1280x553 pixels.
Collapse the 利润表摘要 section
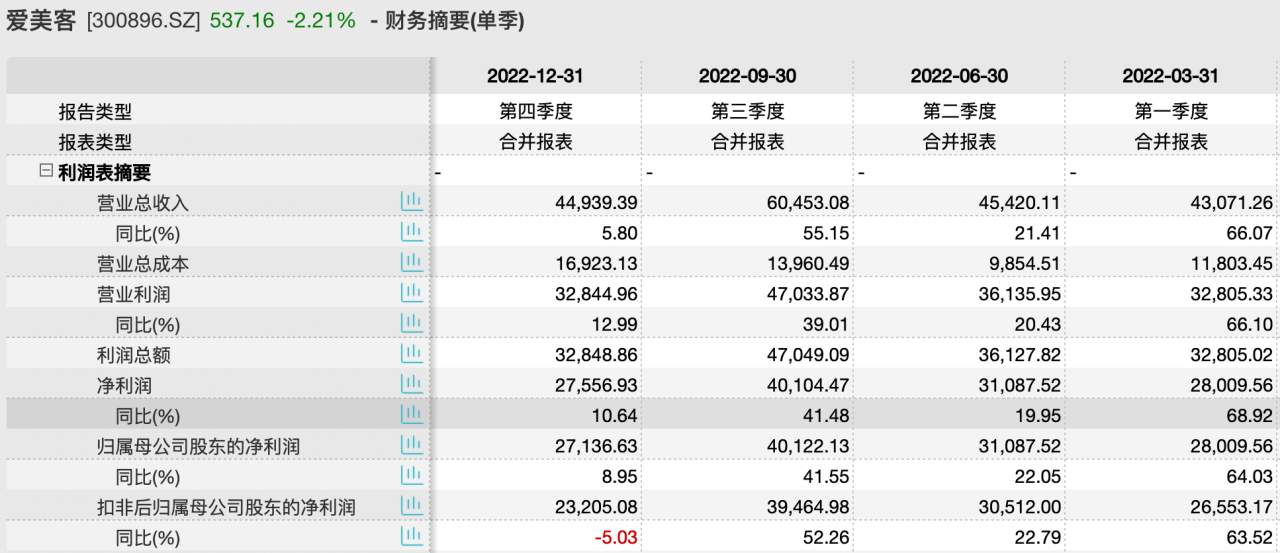(x=45, y=172)
